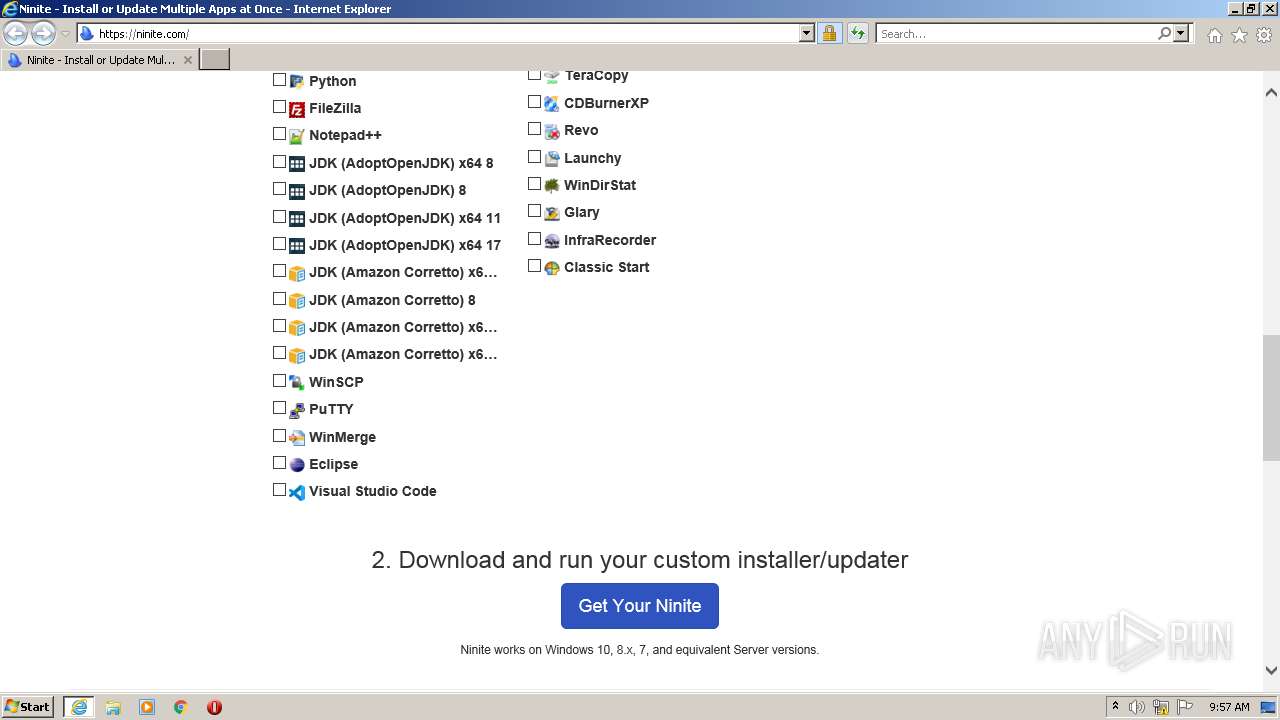Select the Classic Start checkbox
The image size is (1280, 720).
click(535, 266)
